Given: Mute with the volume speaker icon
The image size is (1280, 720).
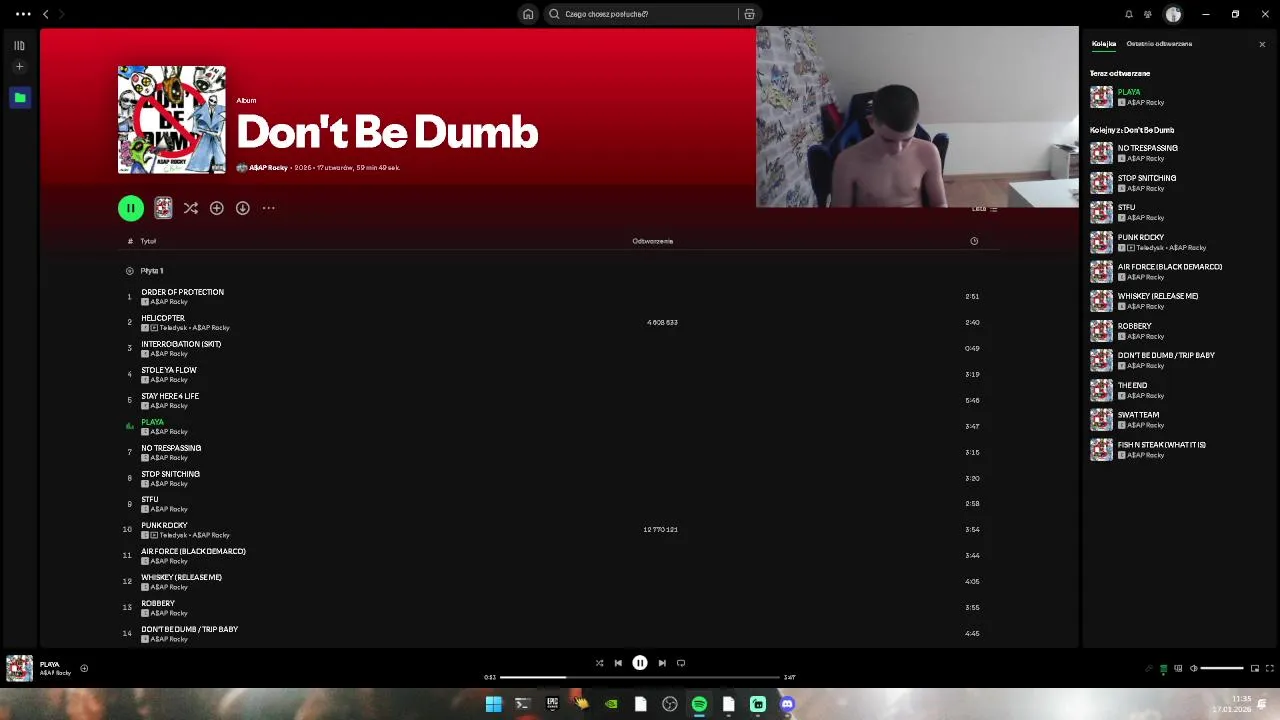Looking at the screenshot, I should click(1193, 668).
